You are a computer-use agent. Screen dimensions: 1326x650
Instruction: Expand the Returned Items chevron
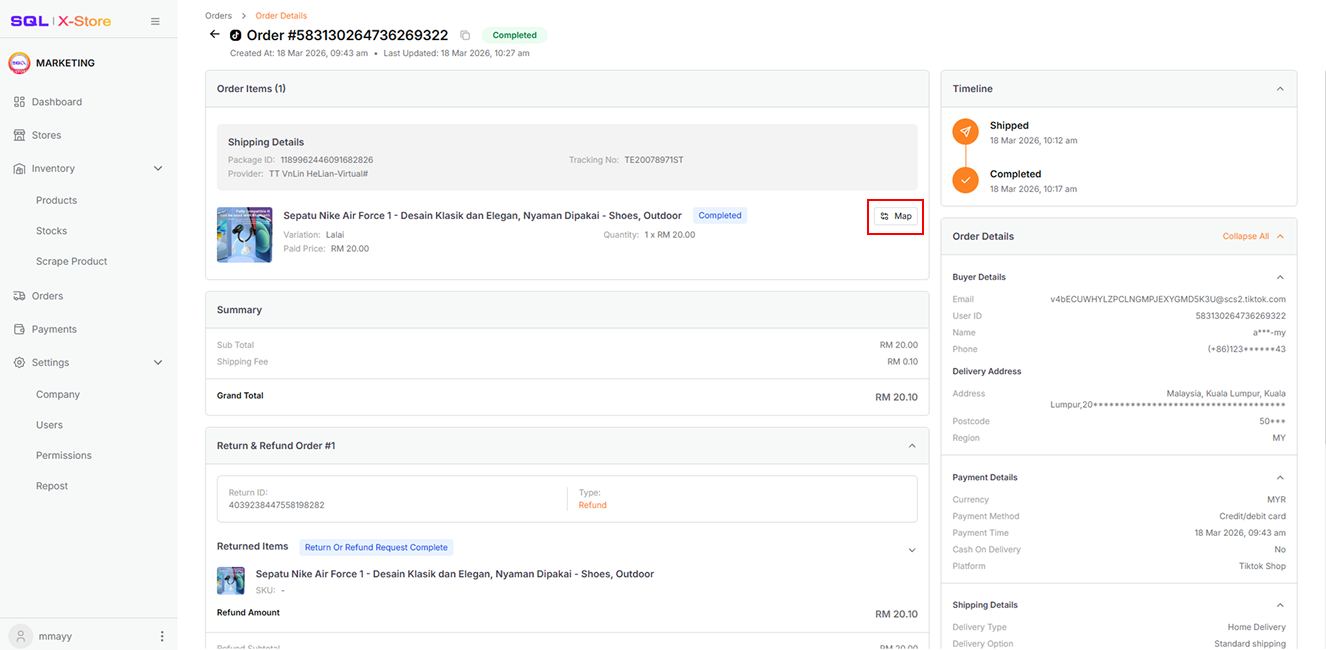pyautogui.click(x=912, y=550)
